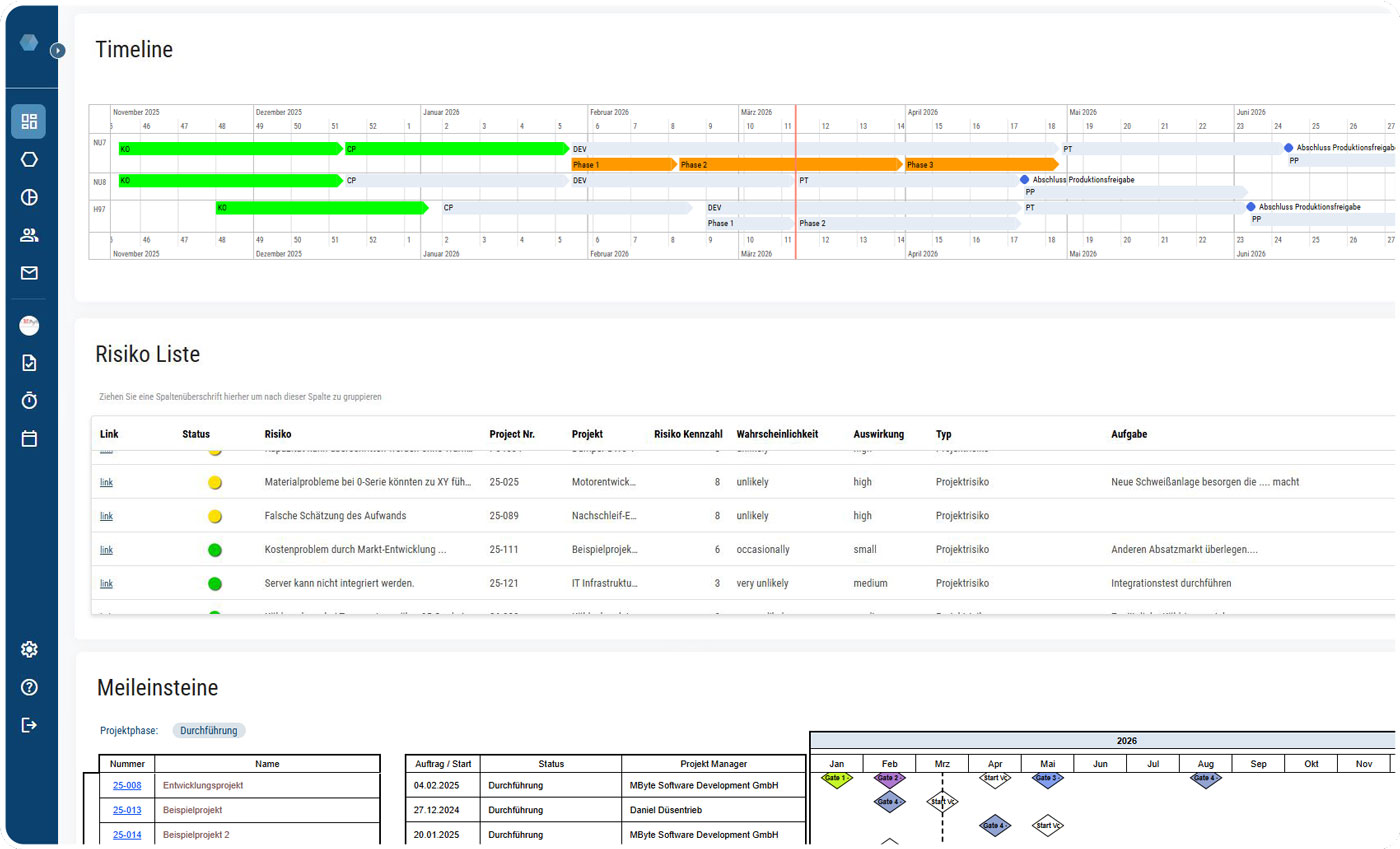
Task: Select the hexagon Projects icon in sidebar
Action: tap(30, 158)
